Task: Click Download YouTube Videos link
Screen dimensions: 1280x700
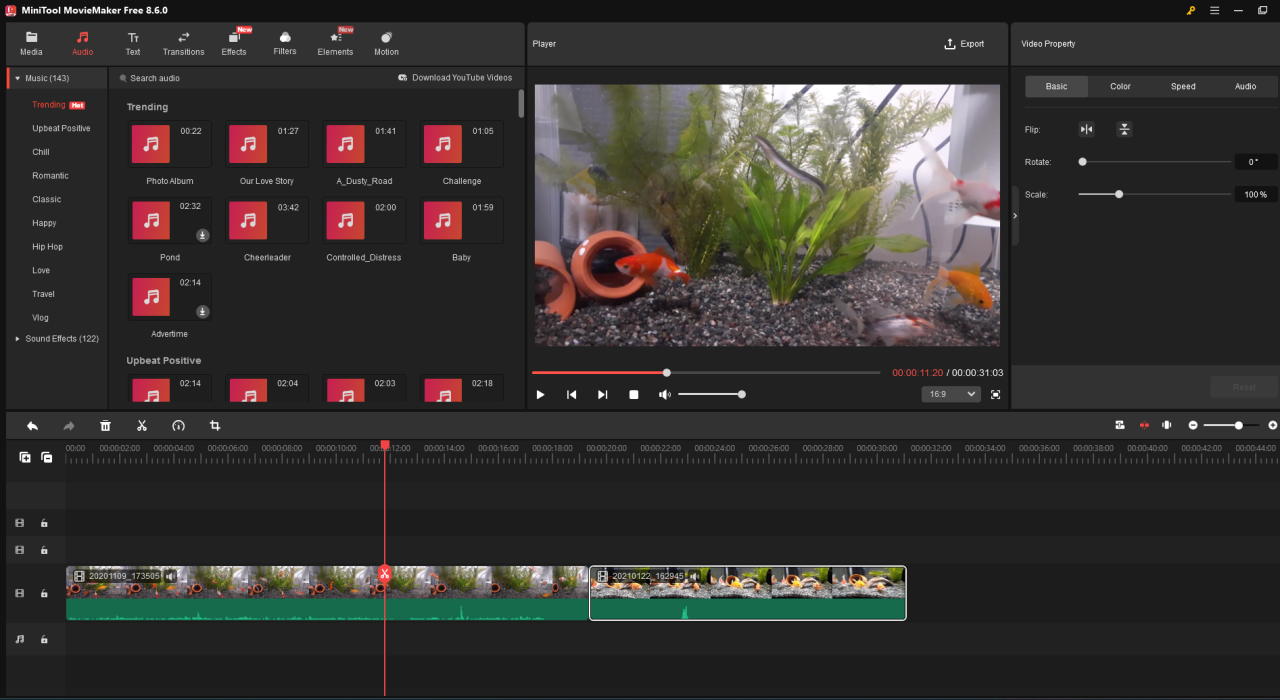Action: click(455, 78)
